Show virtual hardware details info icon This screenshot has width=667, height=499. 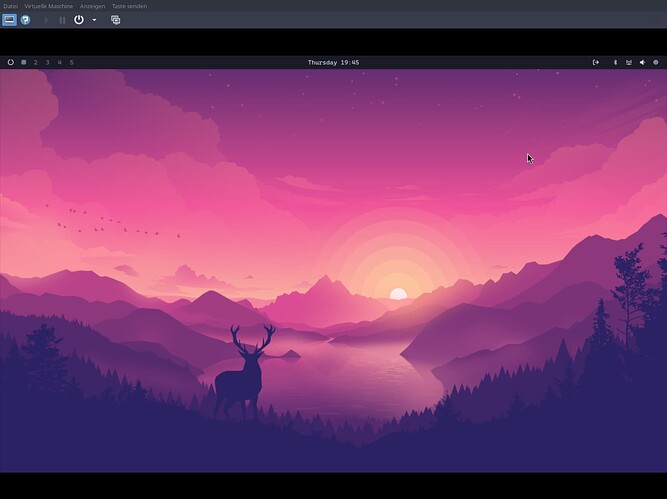pos(25,20)
